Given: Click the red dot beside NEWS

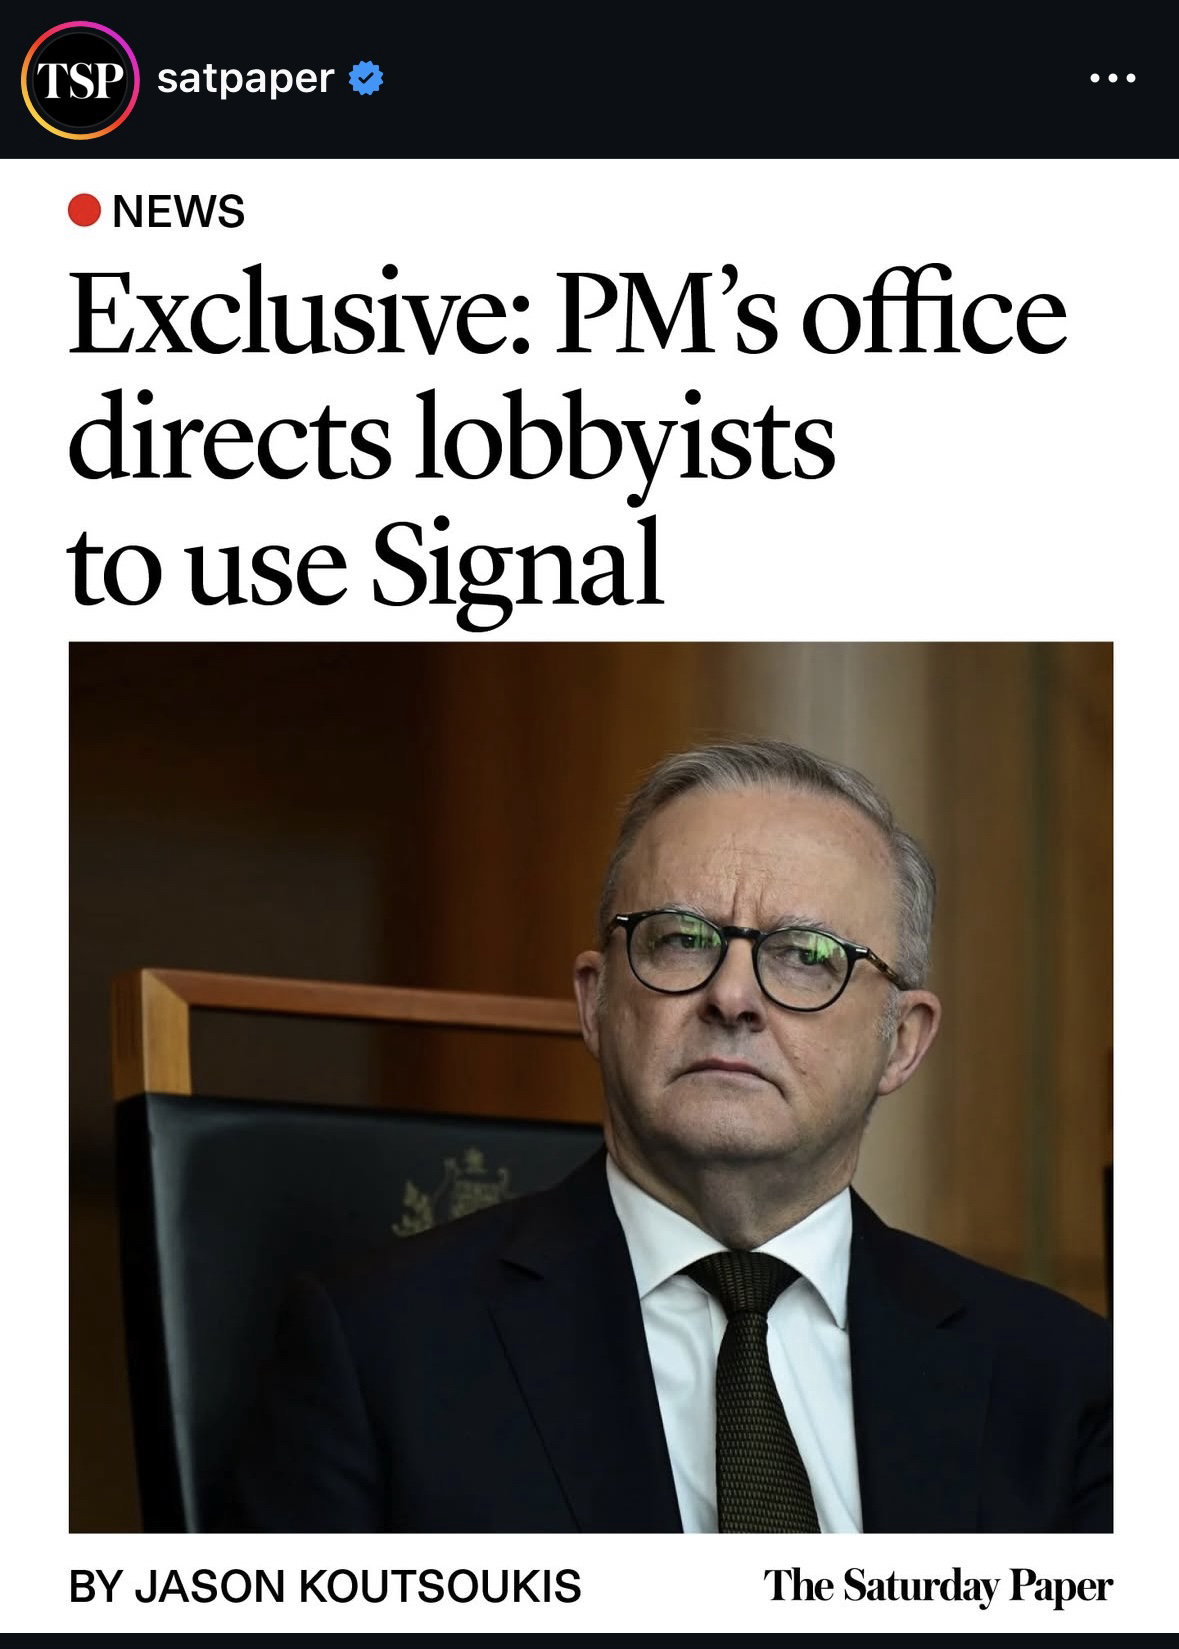Looking at the screenshot, I should tap(84, 211).
